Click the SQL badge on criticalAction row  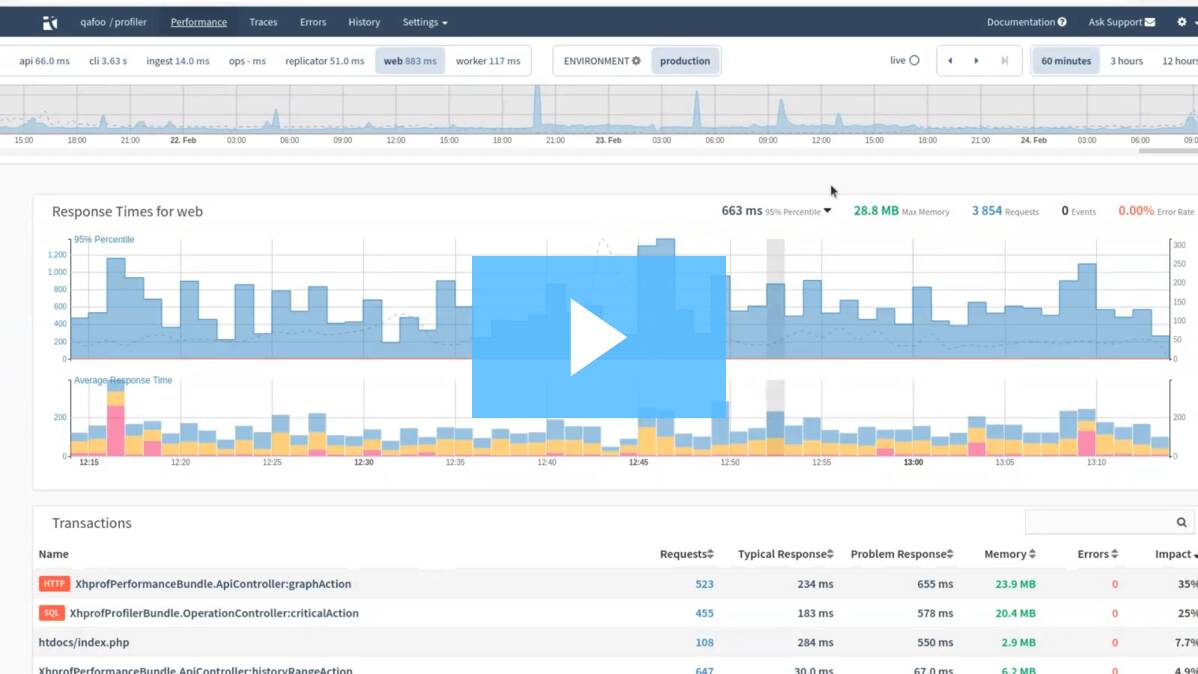(x=51, y=613)
